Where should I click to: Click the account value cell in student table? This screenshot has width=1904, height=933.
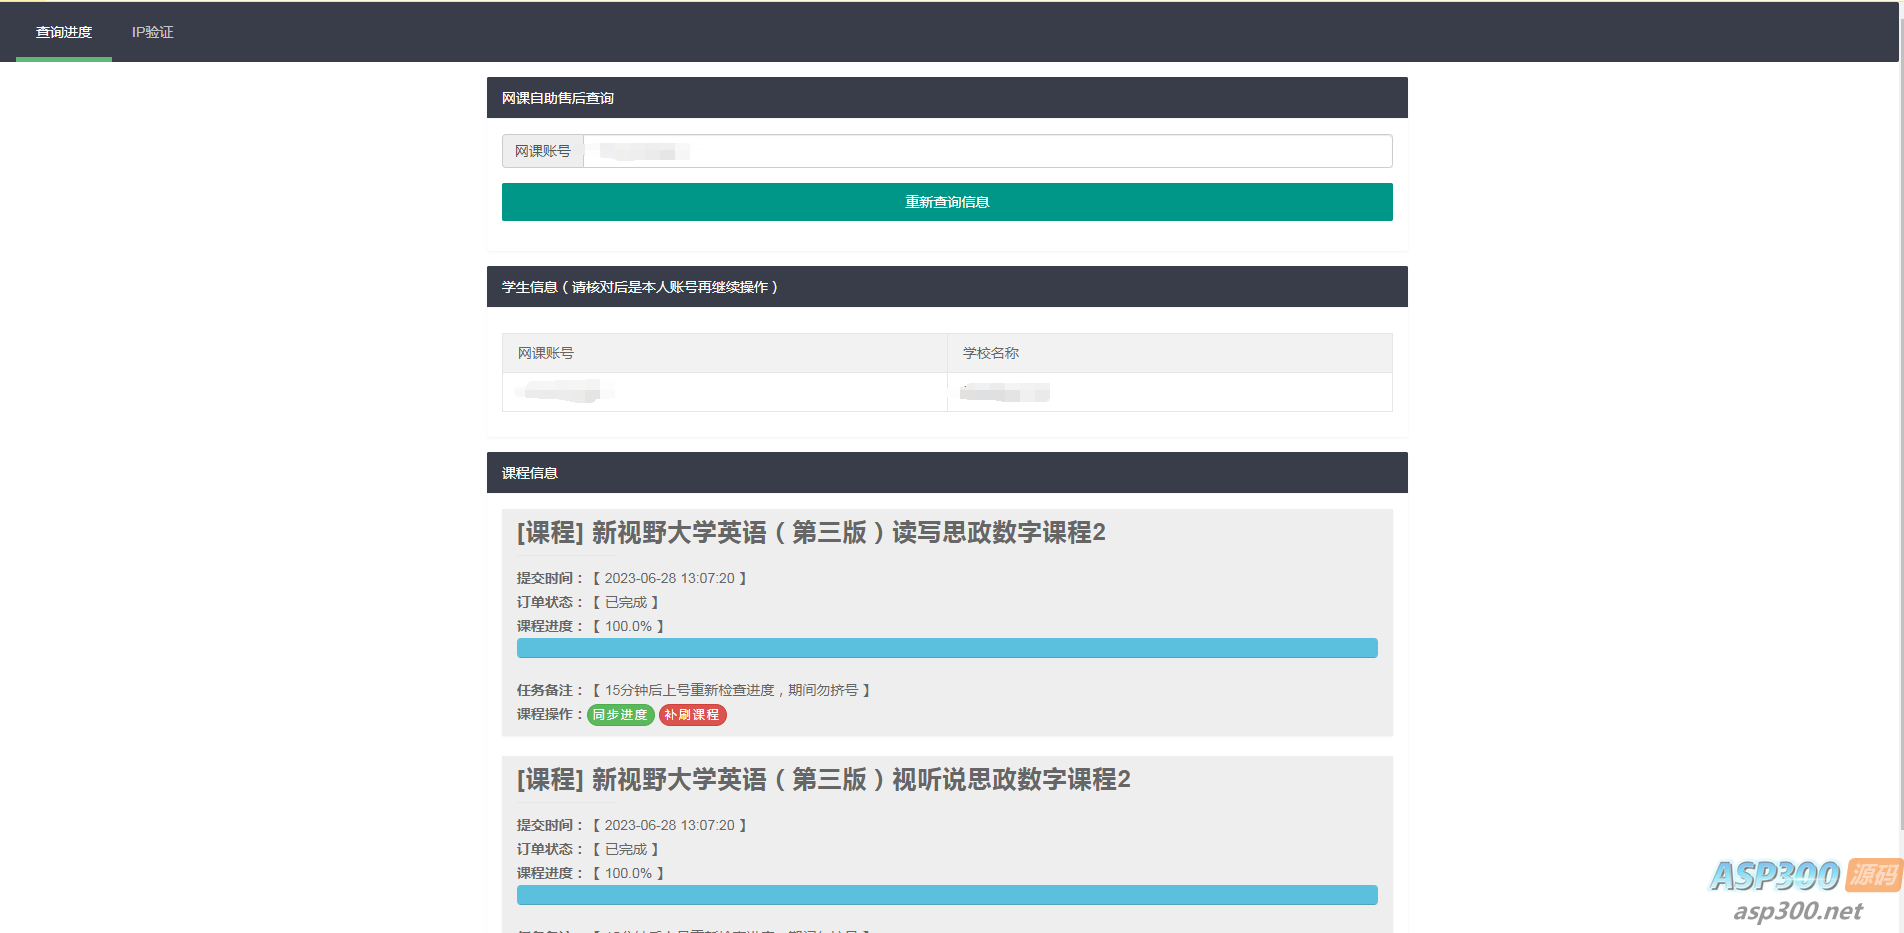point(725,392)
